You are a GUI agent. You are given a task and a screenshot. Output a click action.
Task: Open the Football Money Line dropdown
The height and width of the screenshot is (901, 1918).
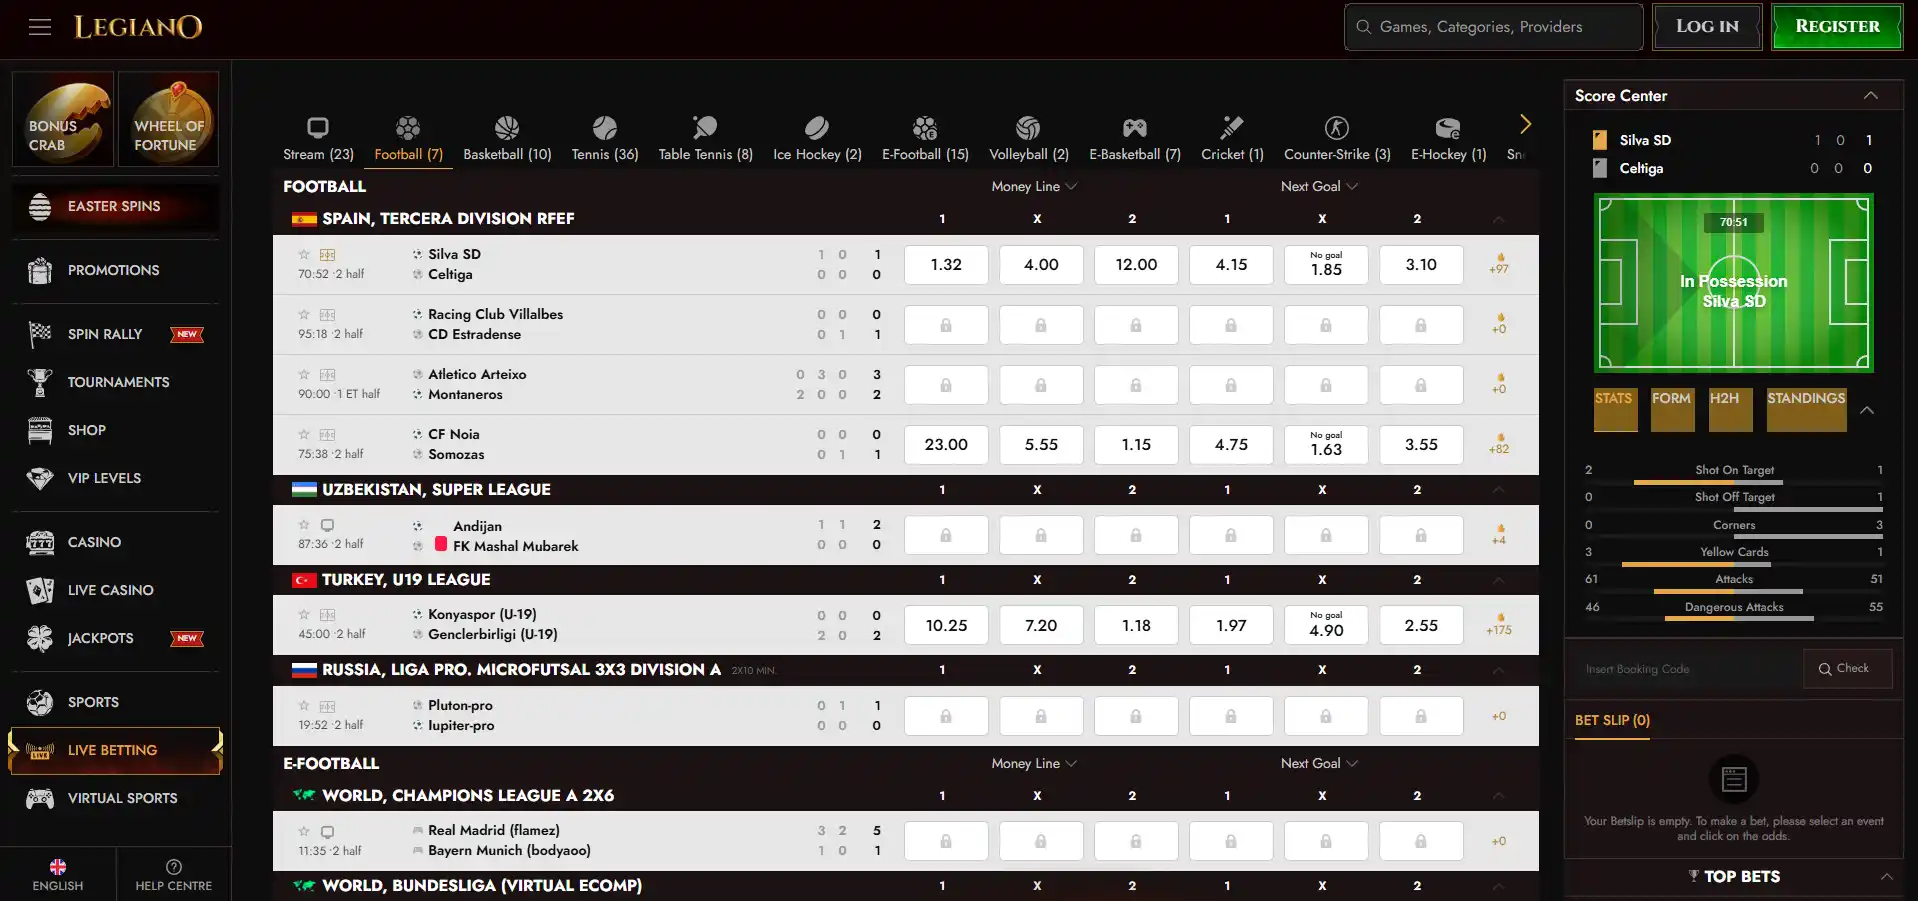point(1034,186)
